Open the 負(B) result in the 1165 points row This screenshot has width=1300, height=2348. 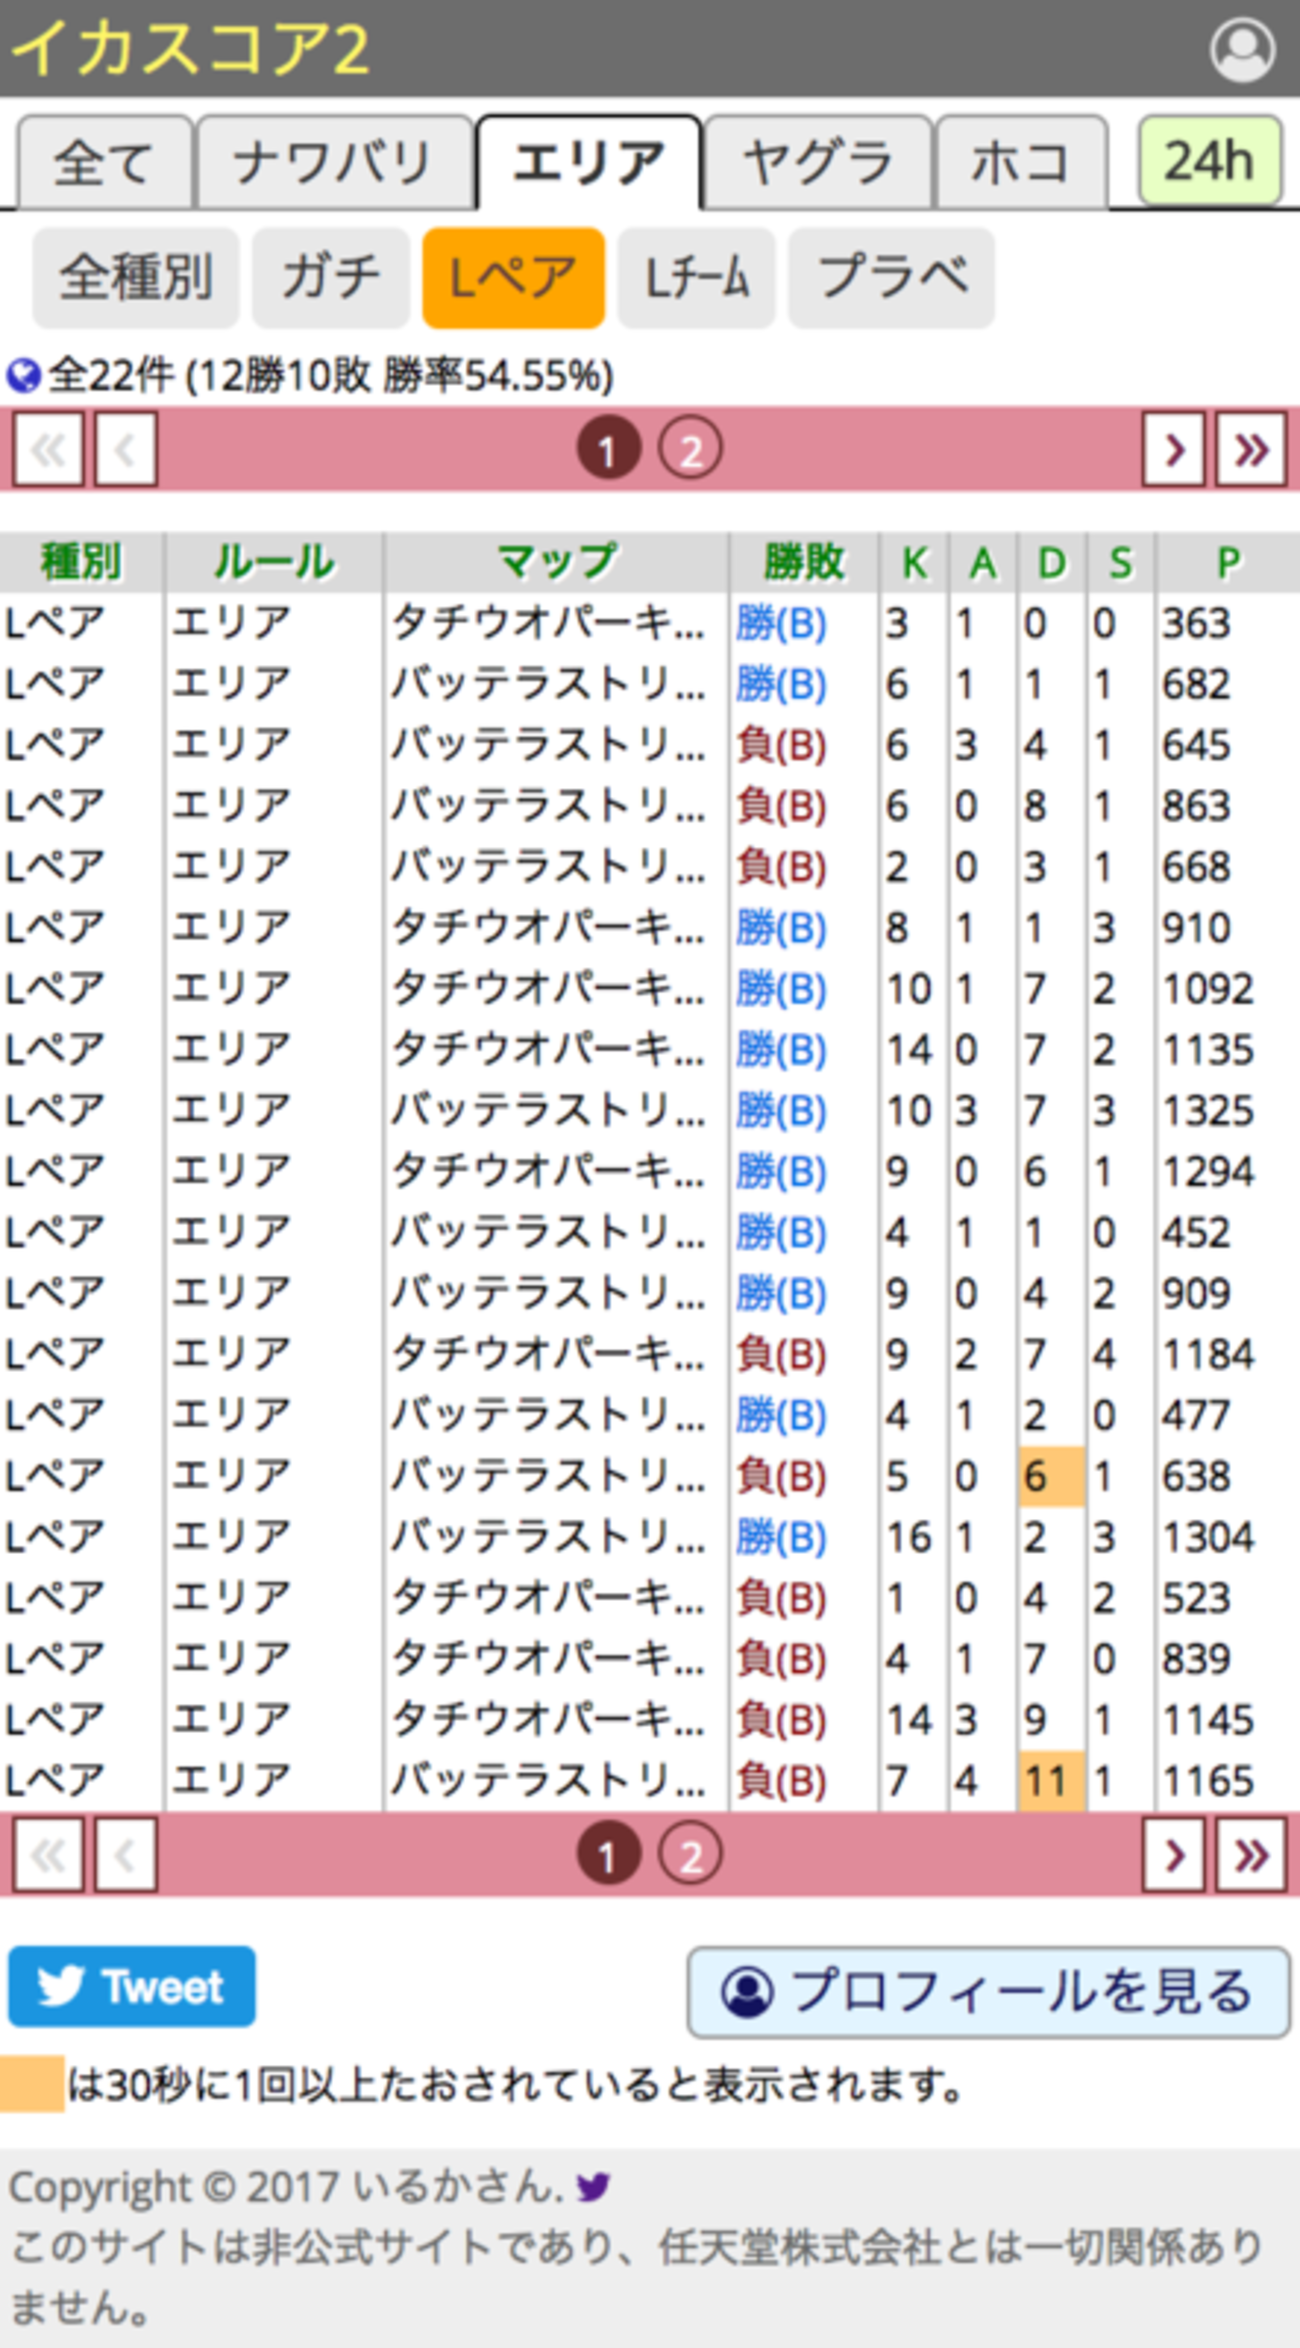781,1781
